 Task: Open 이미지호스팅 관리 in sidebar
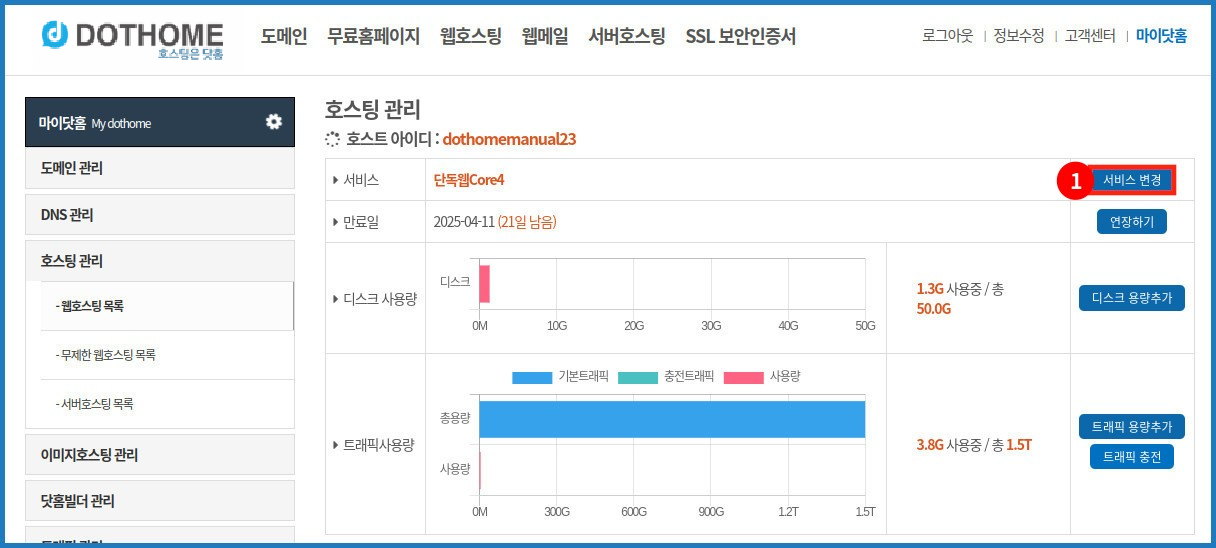(x=160, y=455)
